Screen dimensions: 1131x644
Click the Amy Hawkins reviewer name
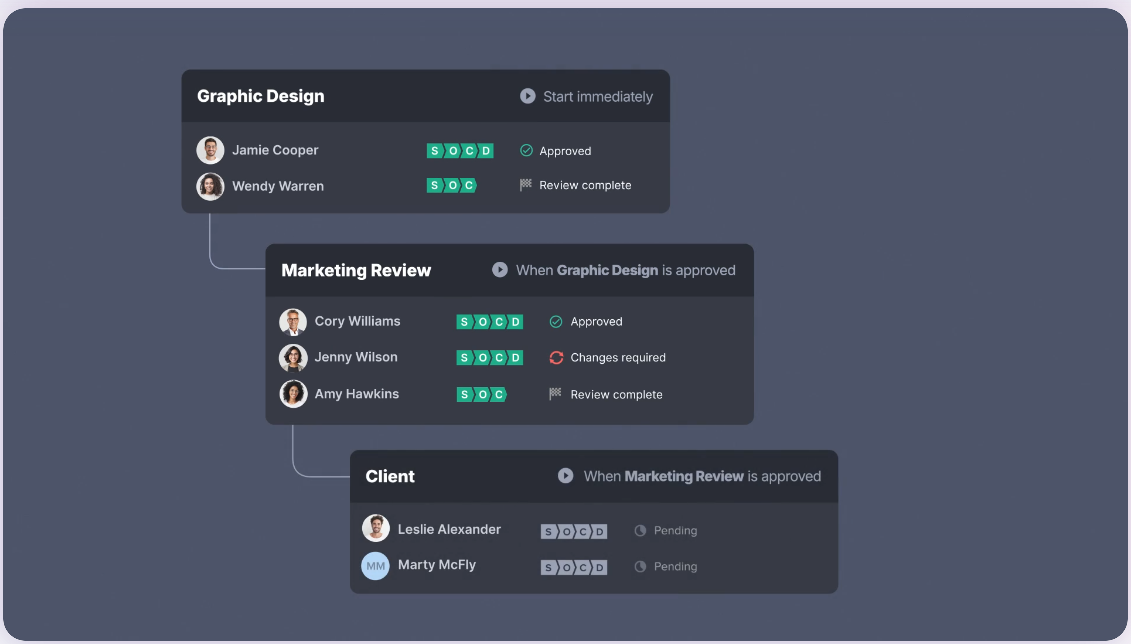(357, 394)
